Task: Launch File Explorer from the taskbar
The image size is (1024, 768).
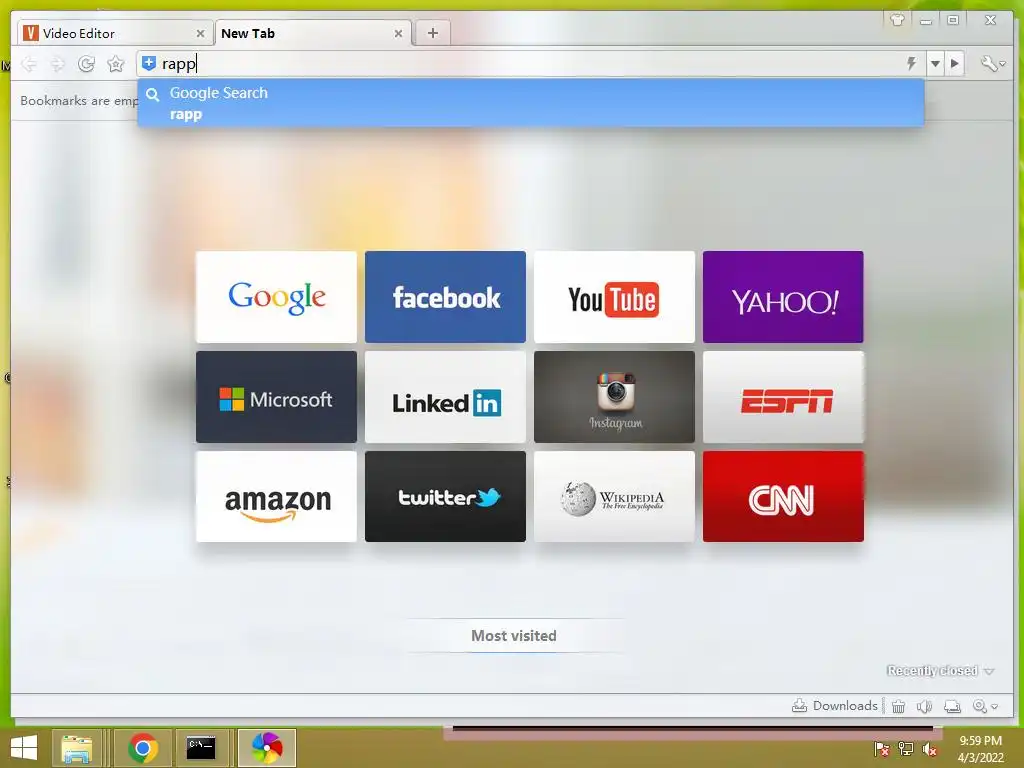Action: tap(76, 748)
